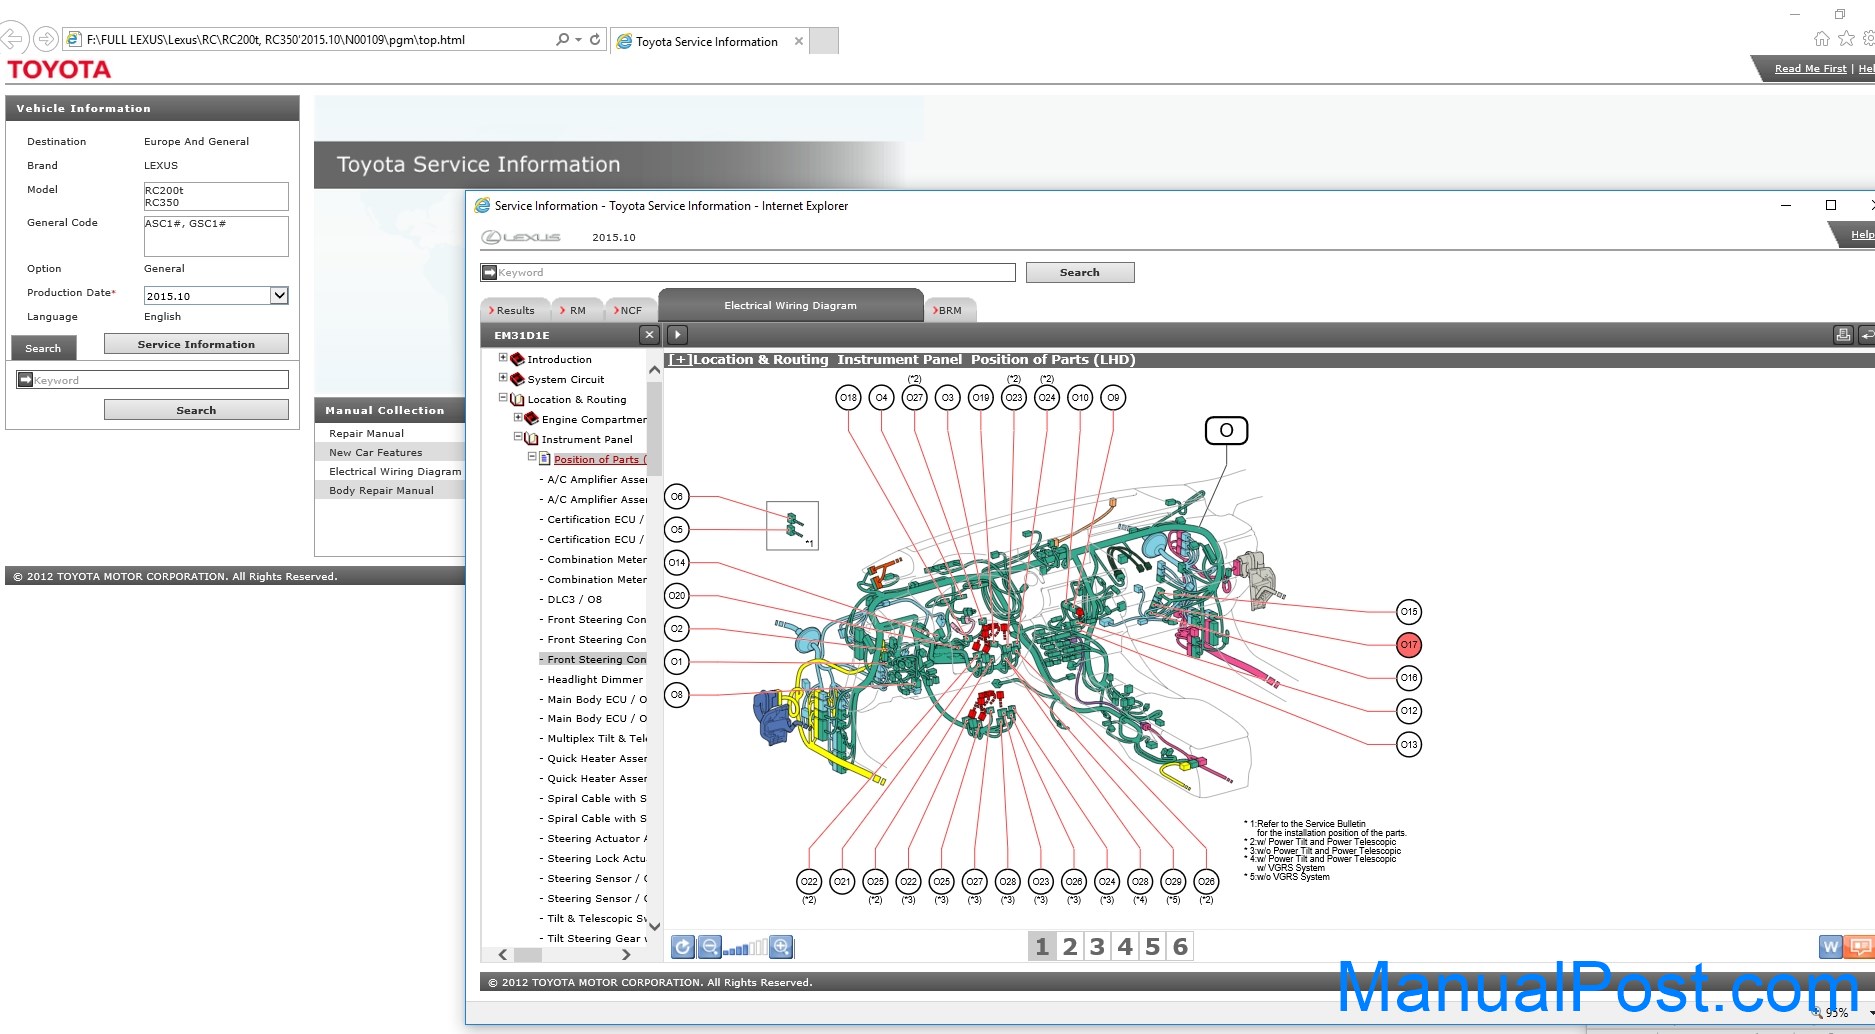Open the address bar search dropdown arrow

(x=578, y=39)
